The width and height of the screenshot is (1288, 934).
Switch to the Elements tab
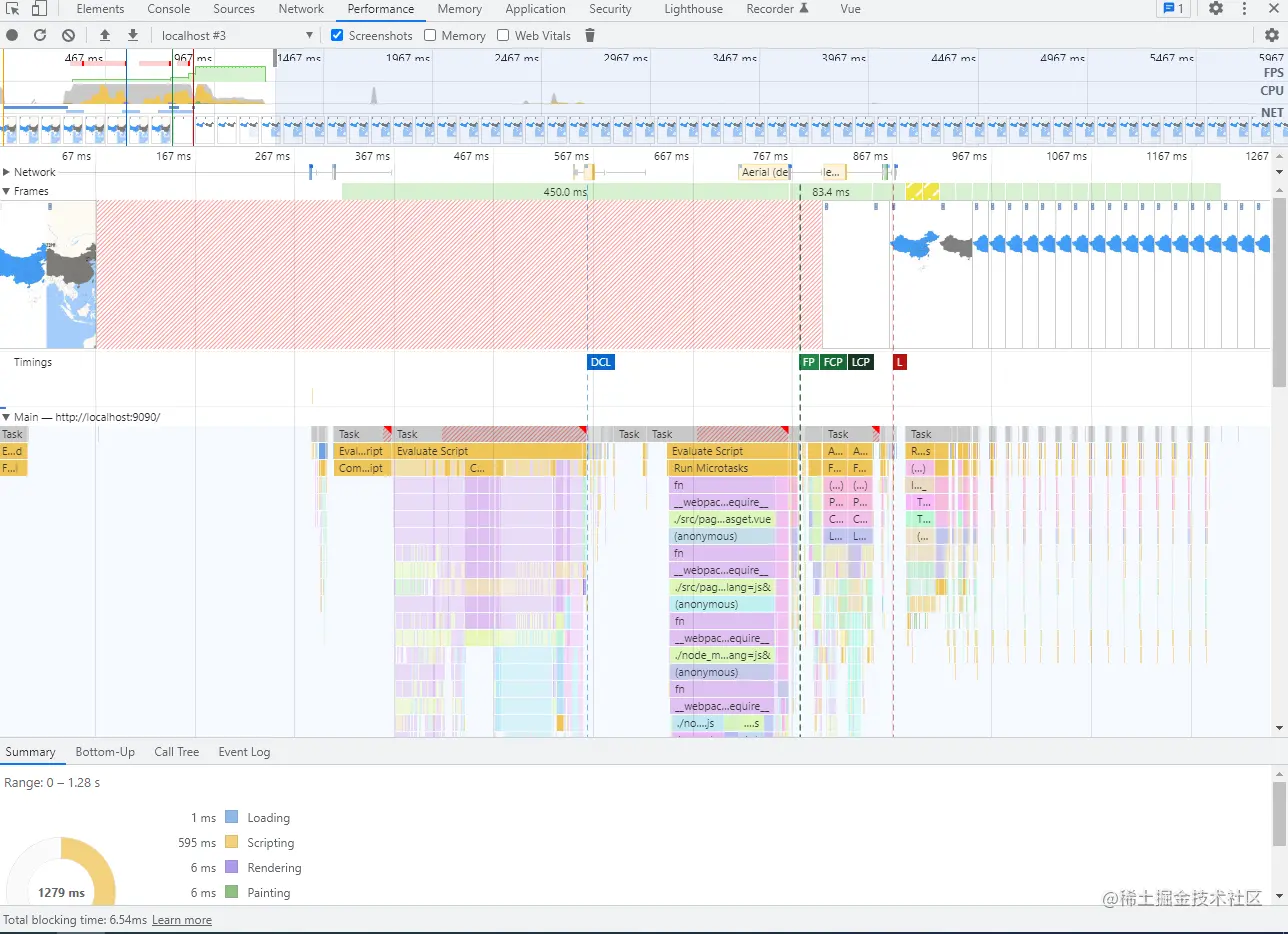coord(100,9)
